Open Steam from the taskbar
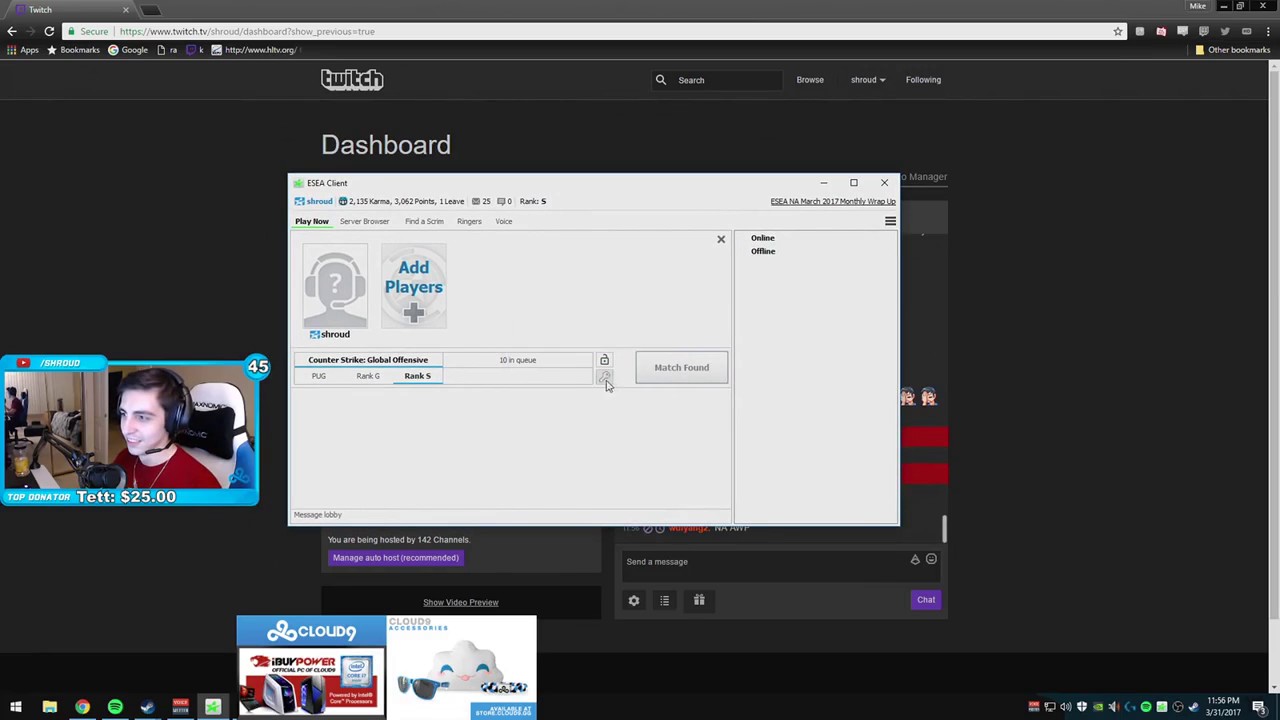Viewport: 1280px width, 720px height. (147, 707)
